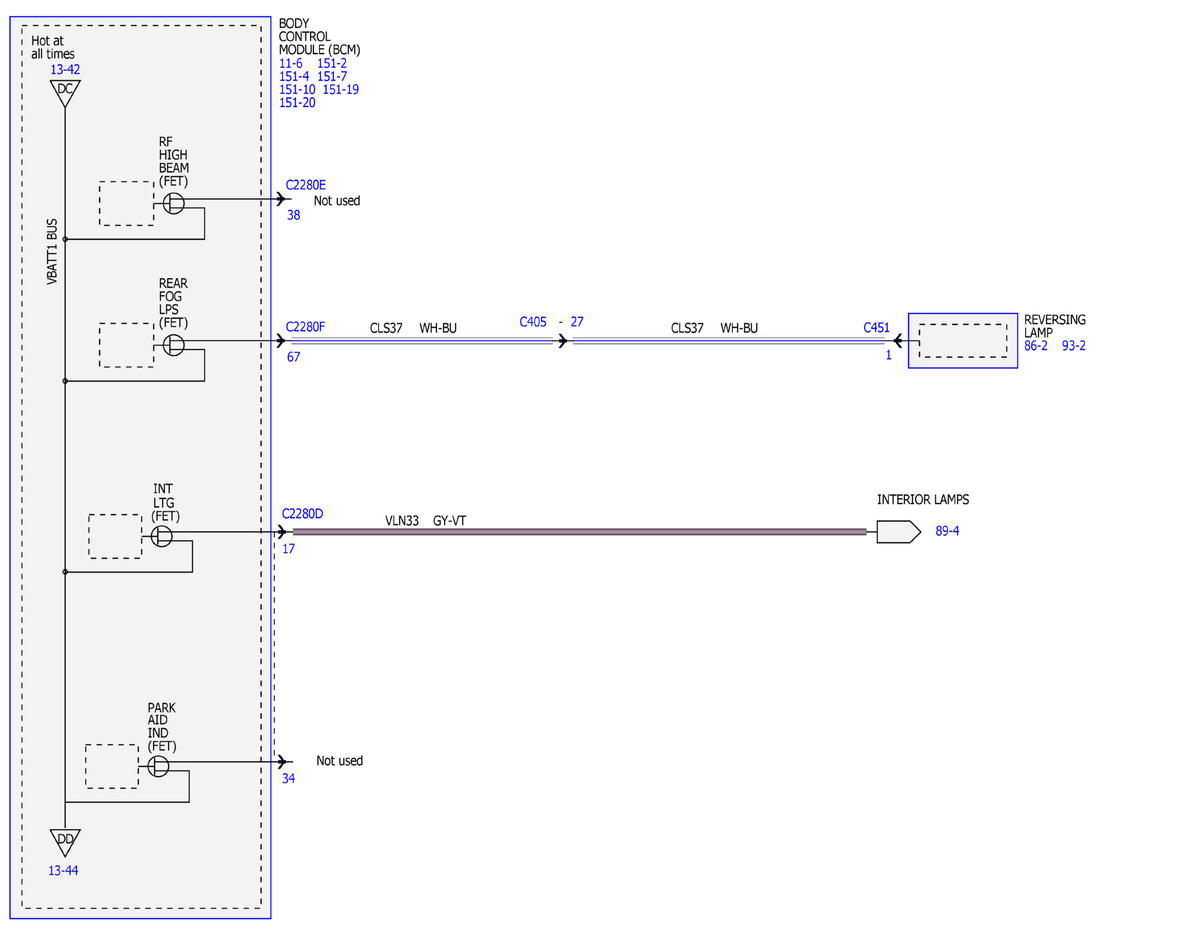This screenshot has width=1200, height=927.
Task: Open the 93-2 Reversing Lamp reference
Action: click(1074, 345)
